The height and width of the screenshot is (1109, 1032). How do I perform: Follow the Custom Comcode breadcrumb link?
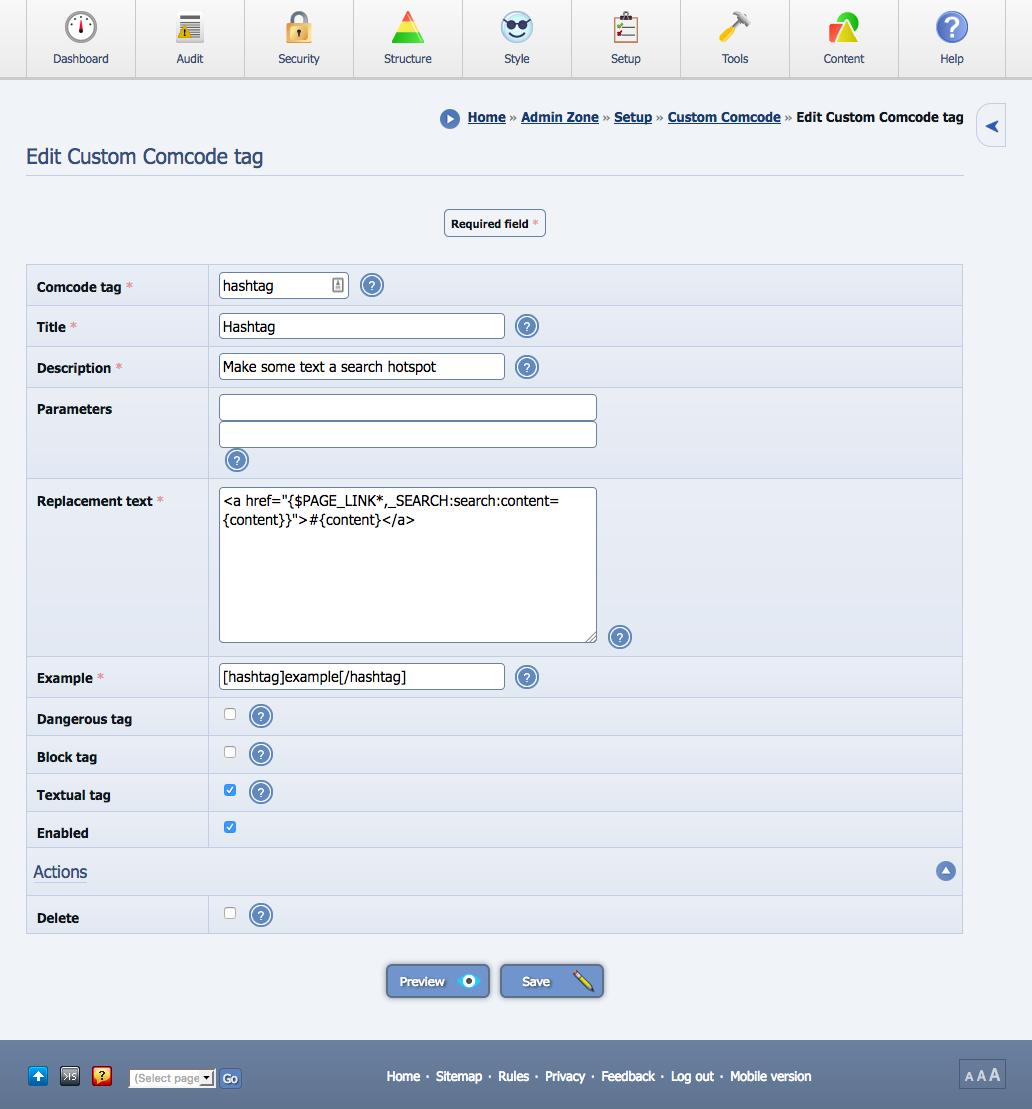[x=724, y=117]
